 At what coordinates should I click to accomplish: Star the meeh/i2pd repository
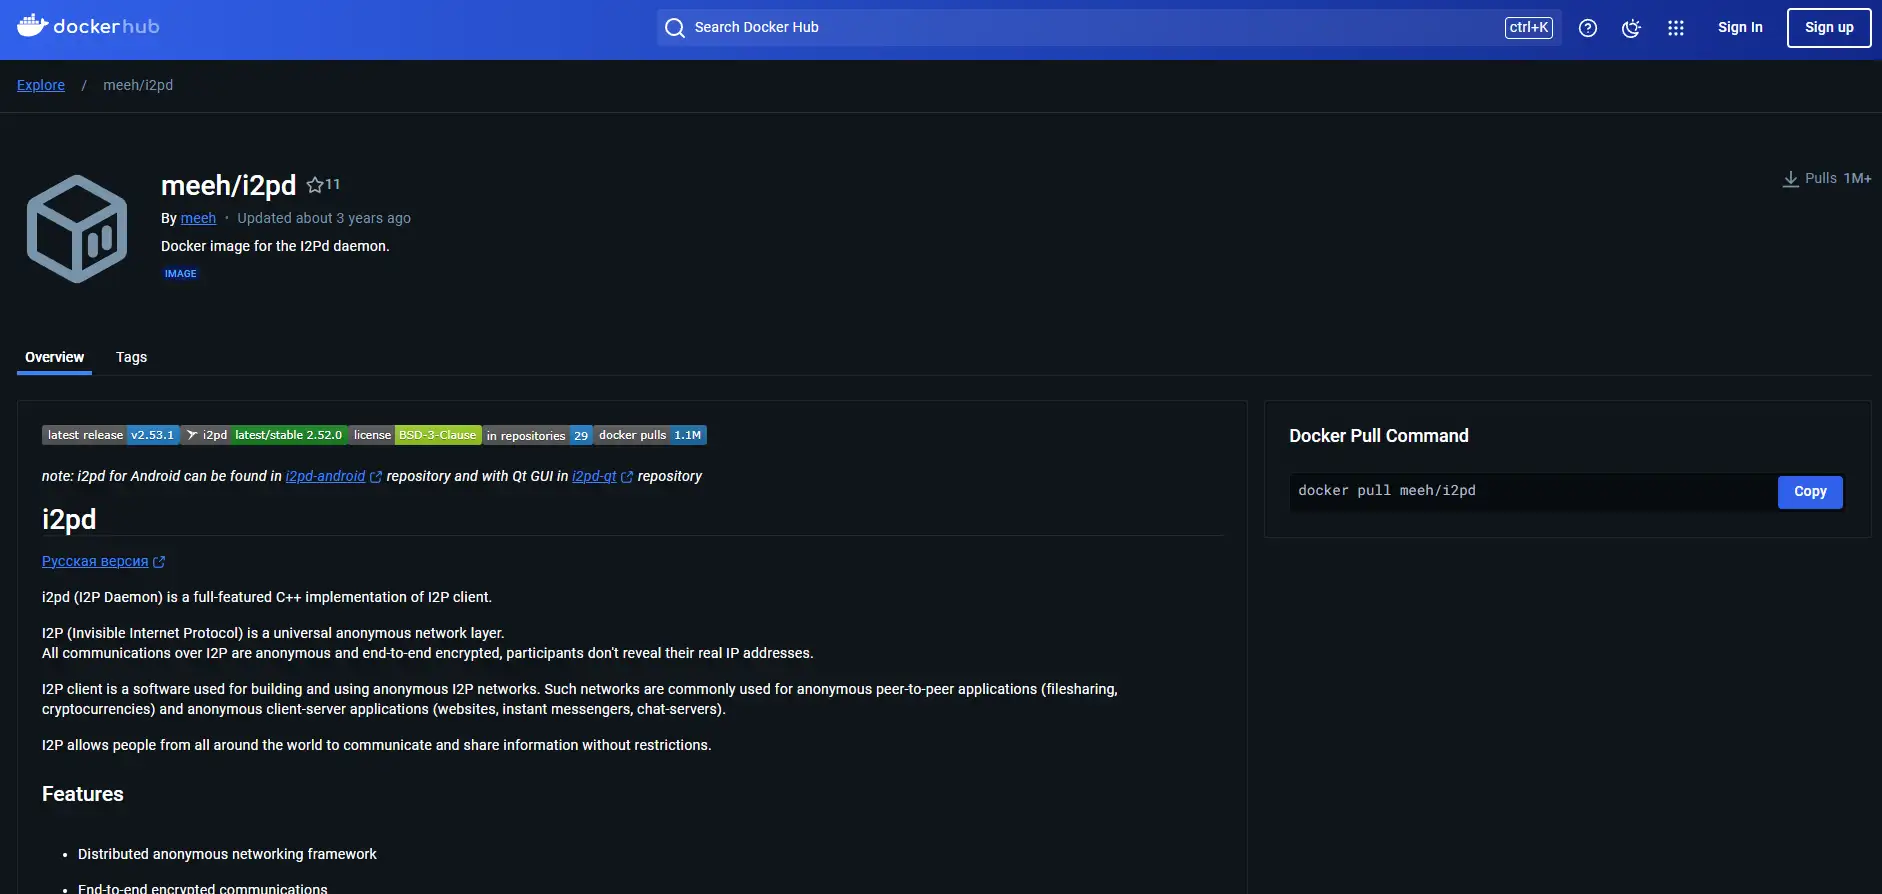click(x=315, y=185)
